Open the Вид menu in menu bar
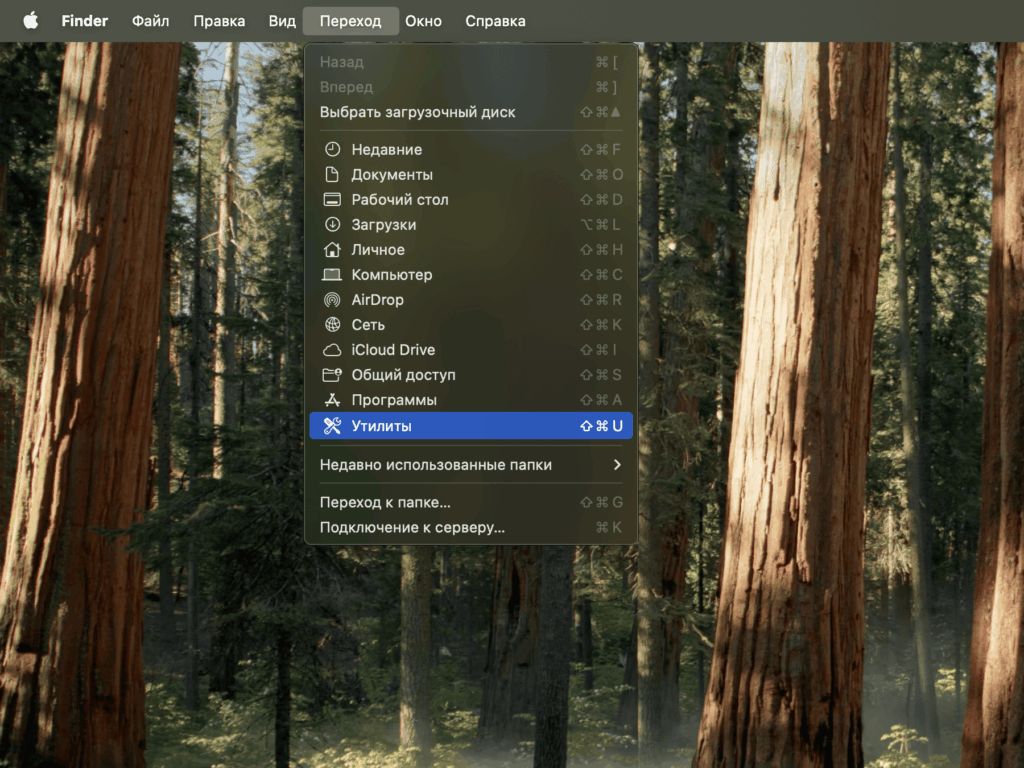Image resolution: width=1024 pixels, height=768 pixels. [282, 21]
